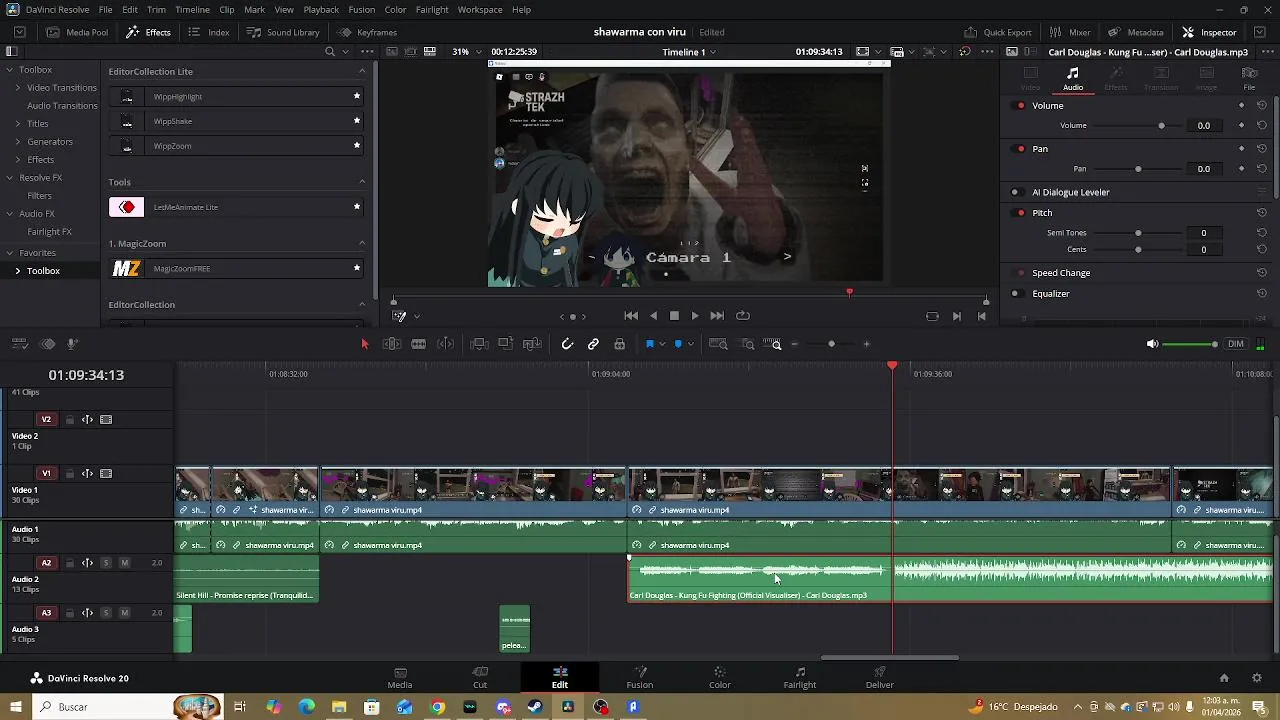Lock the Audio 2 track
Screen dimensions: 1280x720
[70, 563]
